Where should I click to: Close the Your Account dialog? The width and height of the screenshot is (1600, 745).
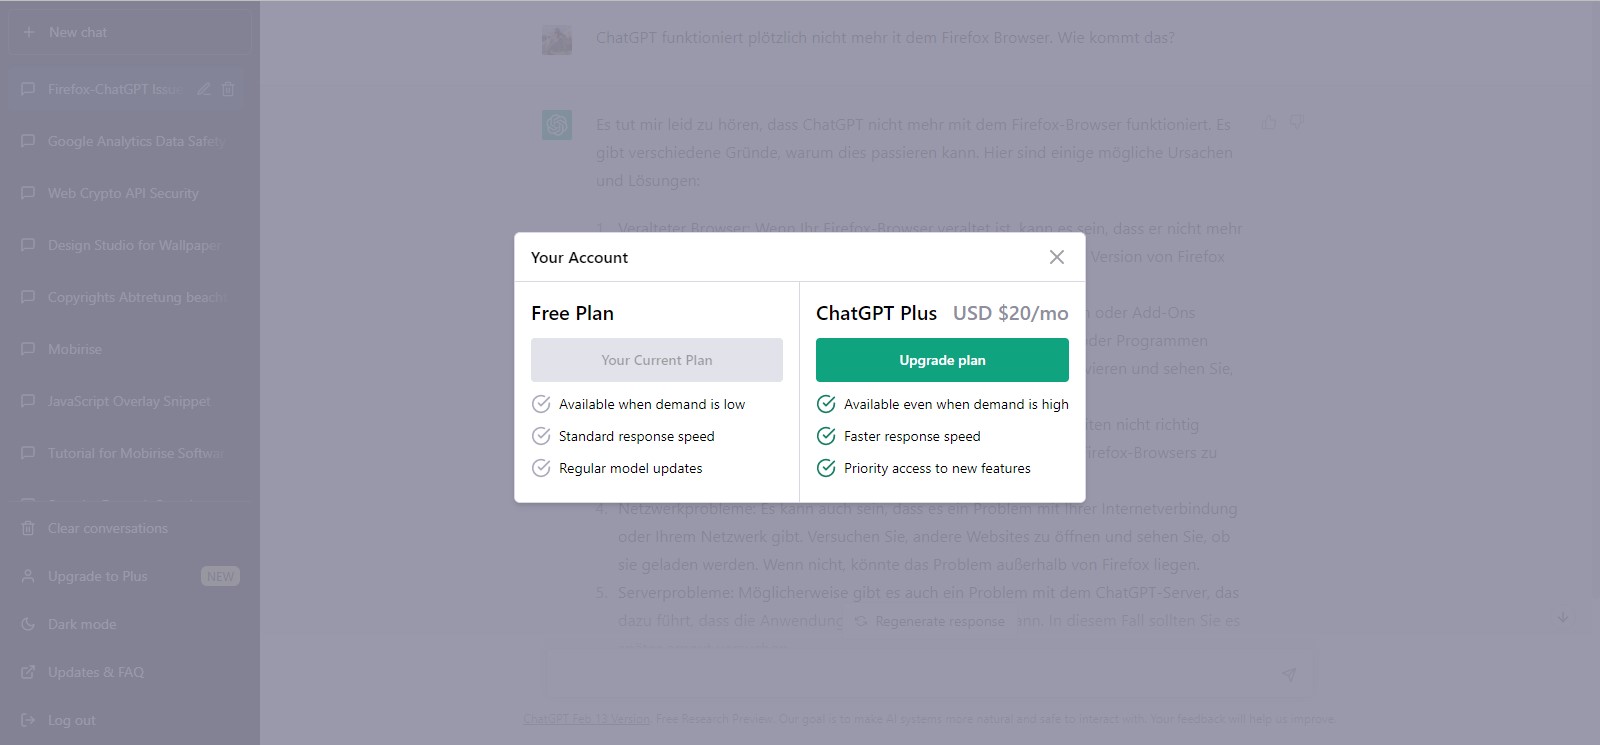tap(1056, 257)
